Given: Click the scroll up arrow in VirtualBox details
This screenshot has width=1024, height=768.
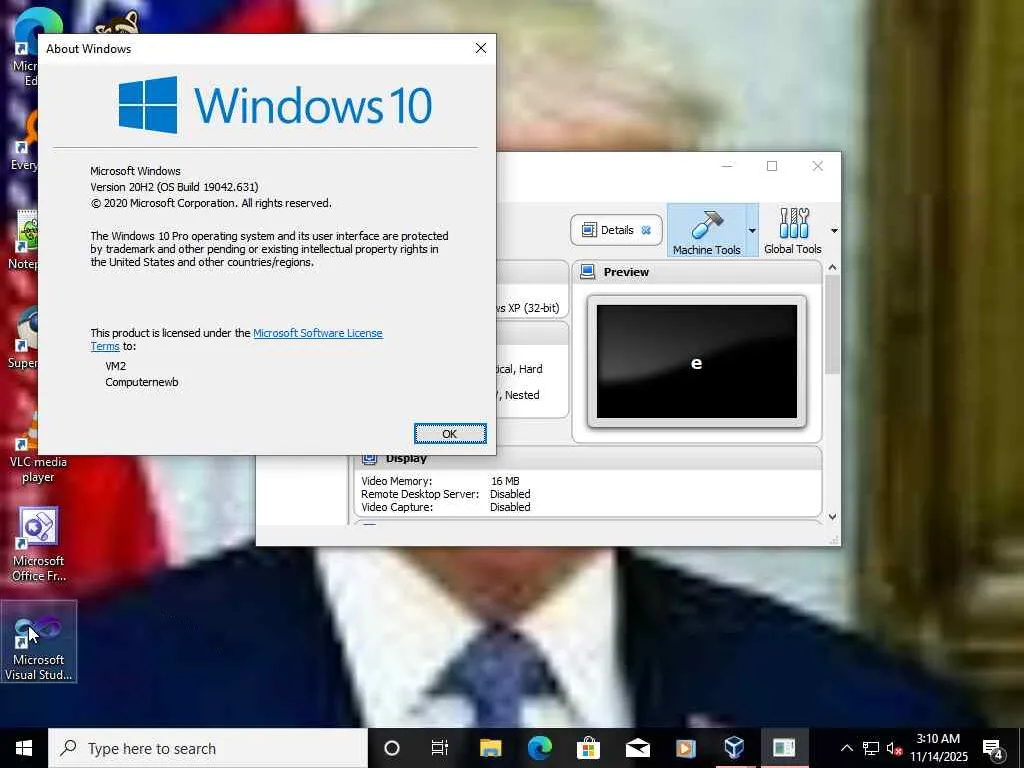Looking at the screenshot, I should tap(832, 268).
